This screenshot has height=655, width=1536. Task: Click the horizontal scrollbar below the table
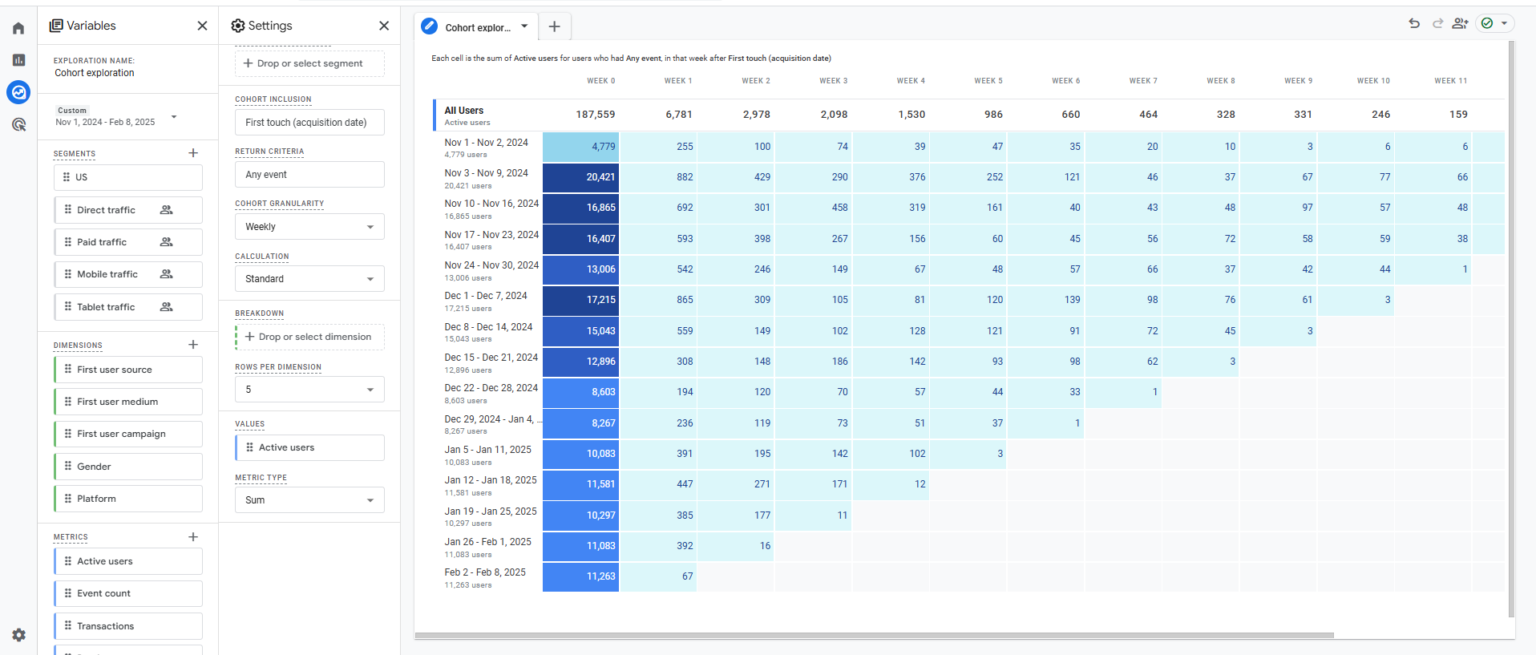click(x=874, y=635)
